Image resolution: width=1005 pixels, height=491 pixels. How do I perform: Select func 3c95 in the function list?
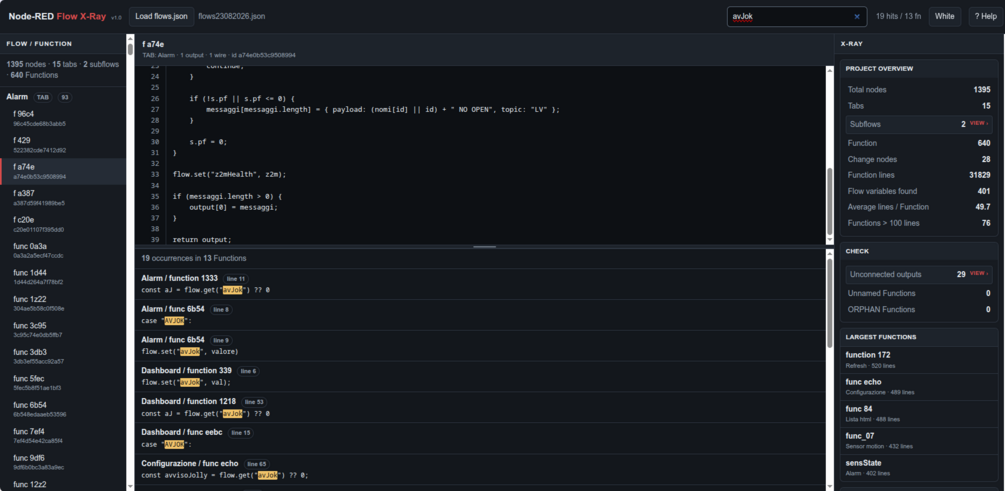point(63,329)
